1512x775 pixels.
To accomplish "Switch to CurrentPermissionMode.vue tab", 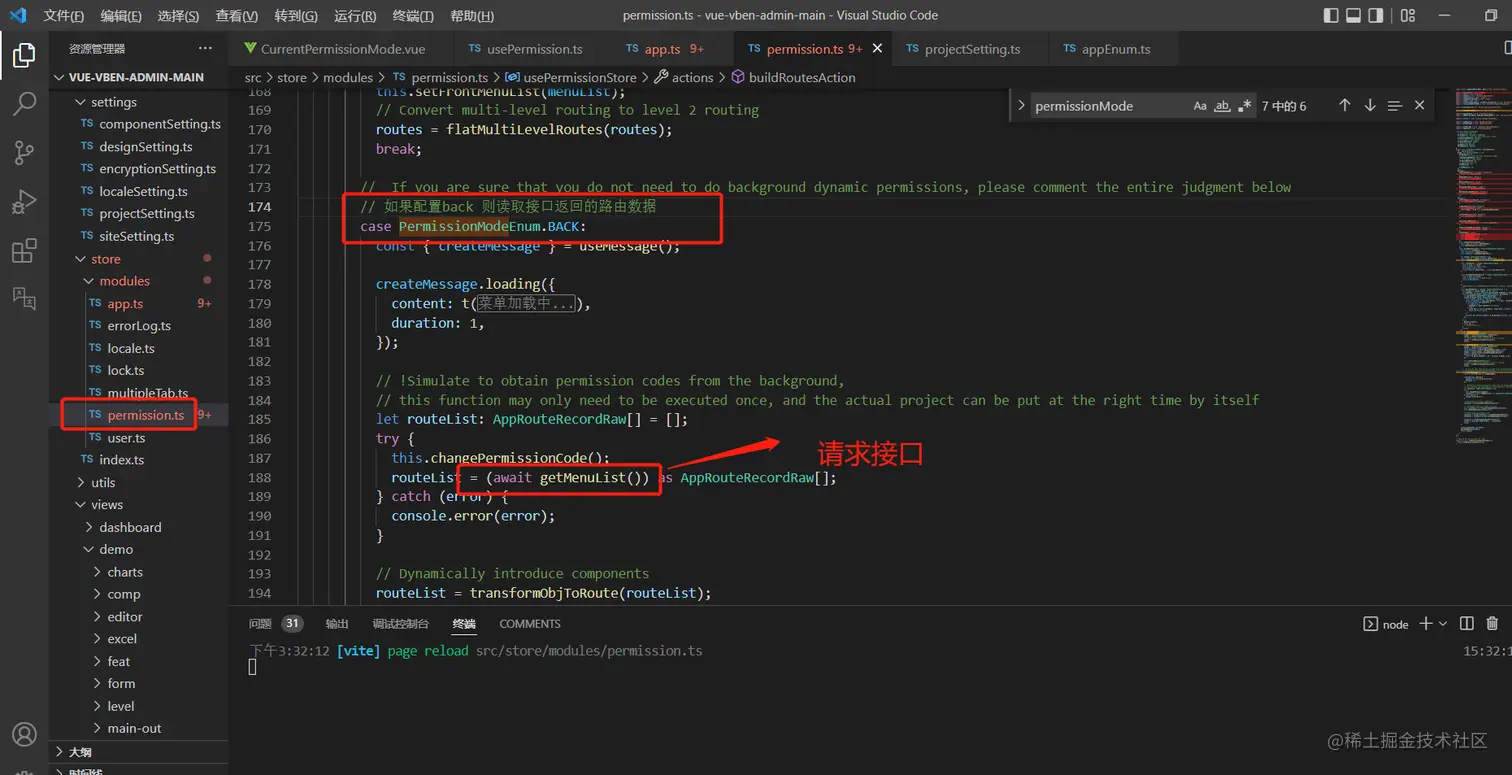I will point(341,48).
